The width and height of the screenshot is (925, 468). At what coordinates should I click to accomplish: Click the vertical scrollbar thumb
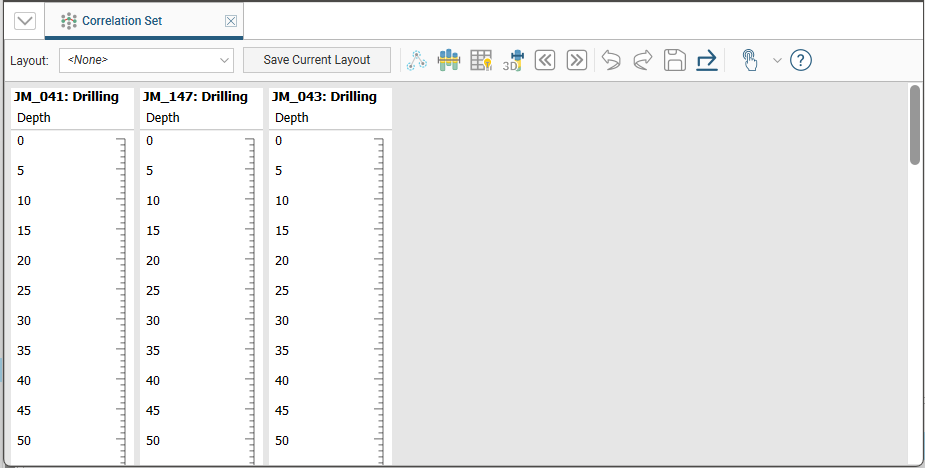[x=914, y=125]
